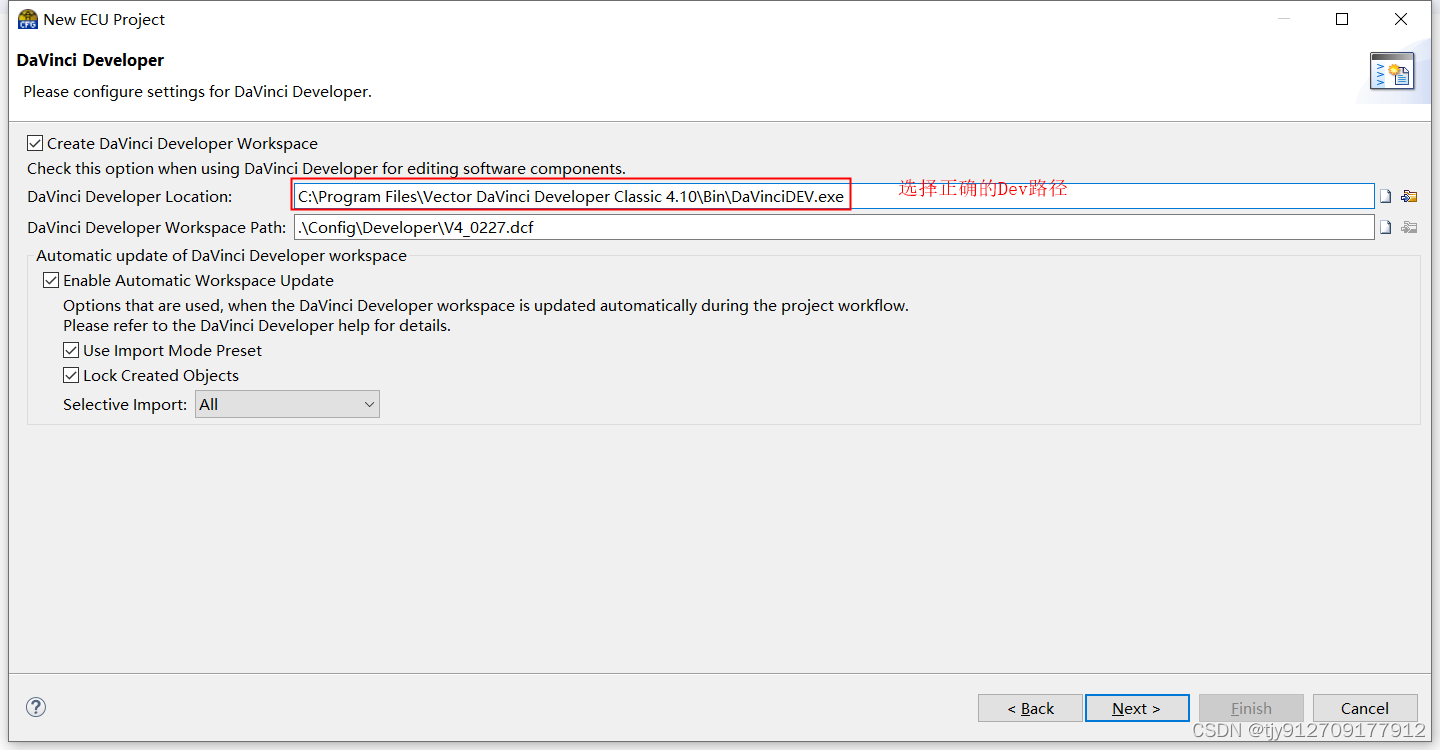Click the wizard page banner icon
This screenshot has height=750, width=1440.
1392,72
